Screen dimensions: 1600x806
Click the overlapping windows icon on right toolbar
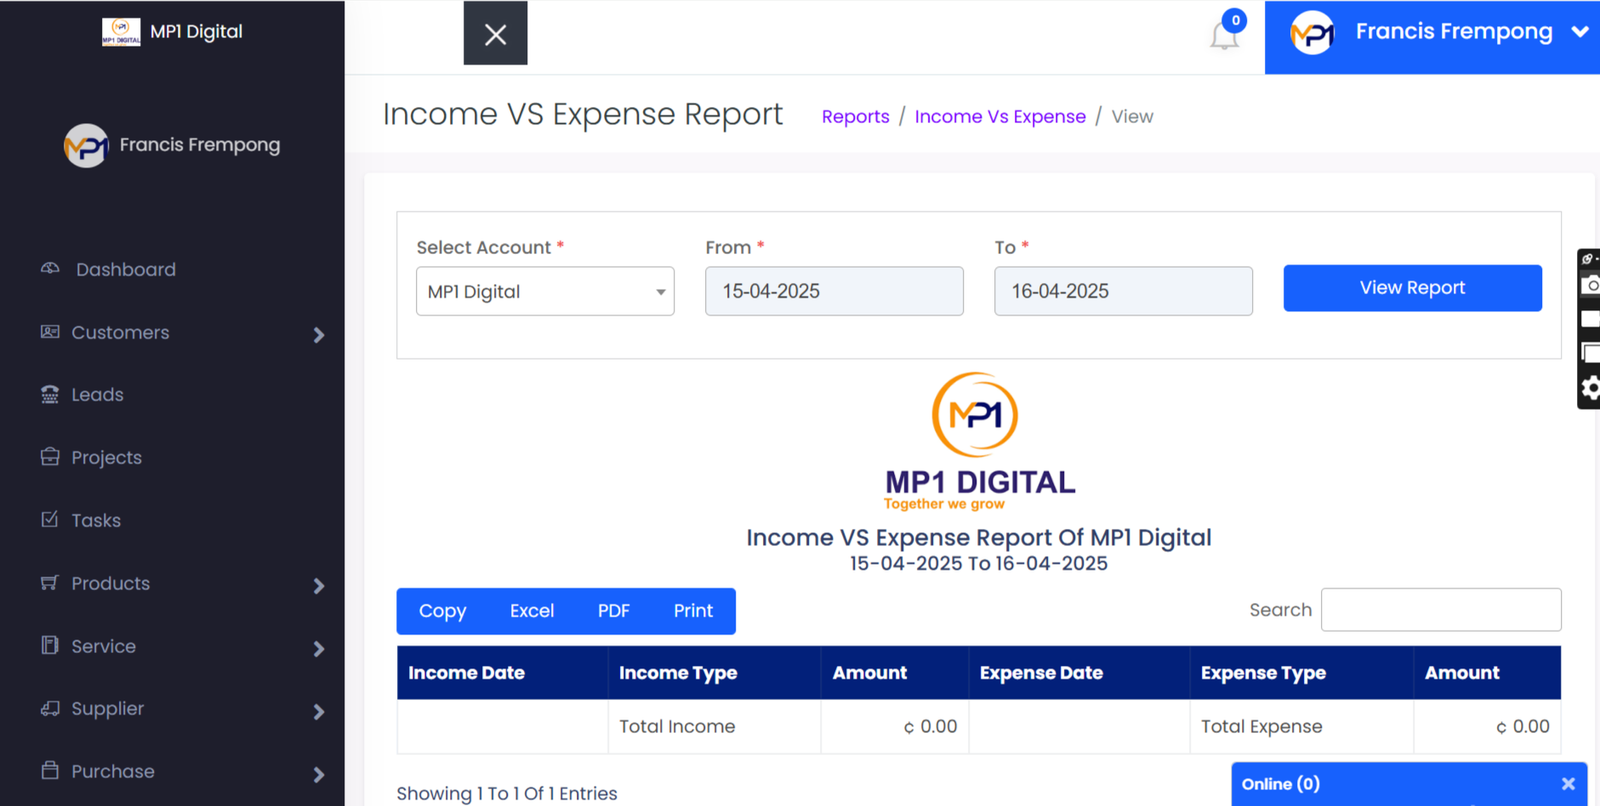pos(1590,353)
